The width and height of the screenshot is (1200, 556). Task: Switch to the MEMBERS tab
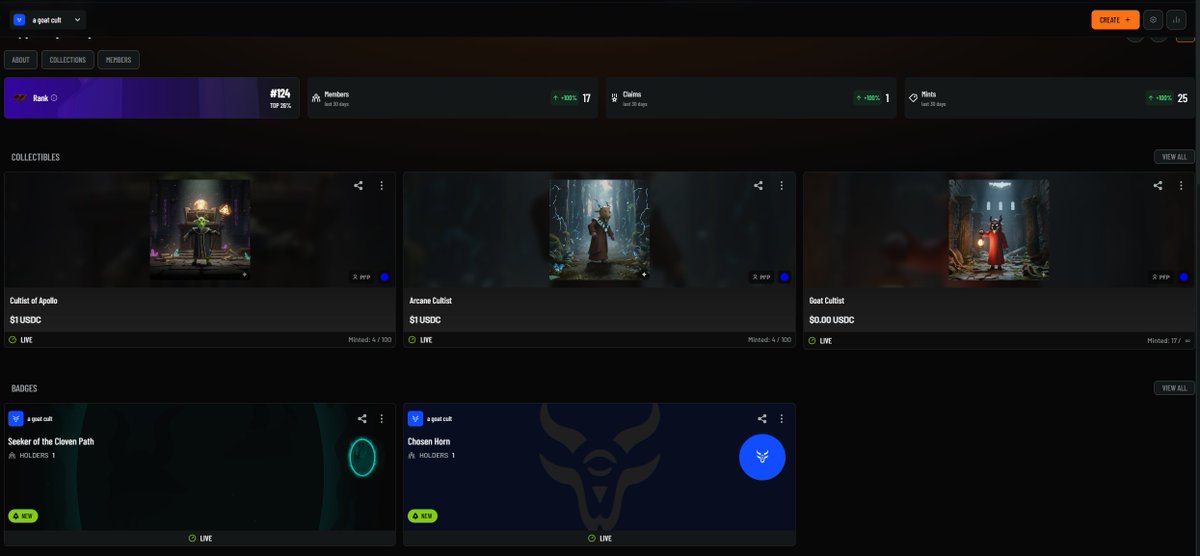click(x=118, y=60)
